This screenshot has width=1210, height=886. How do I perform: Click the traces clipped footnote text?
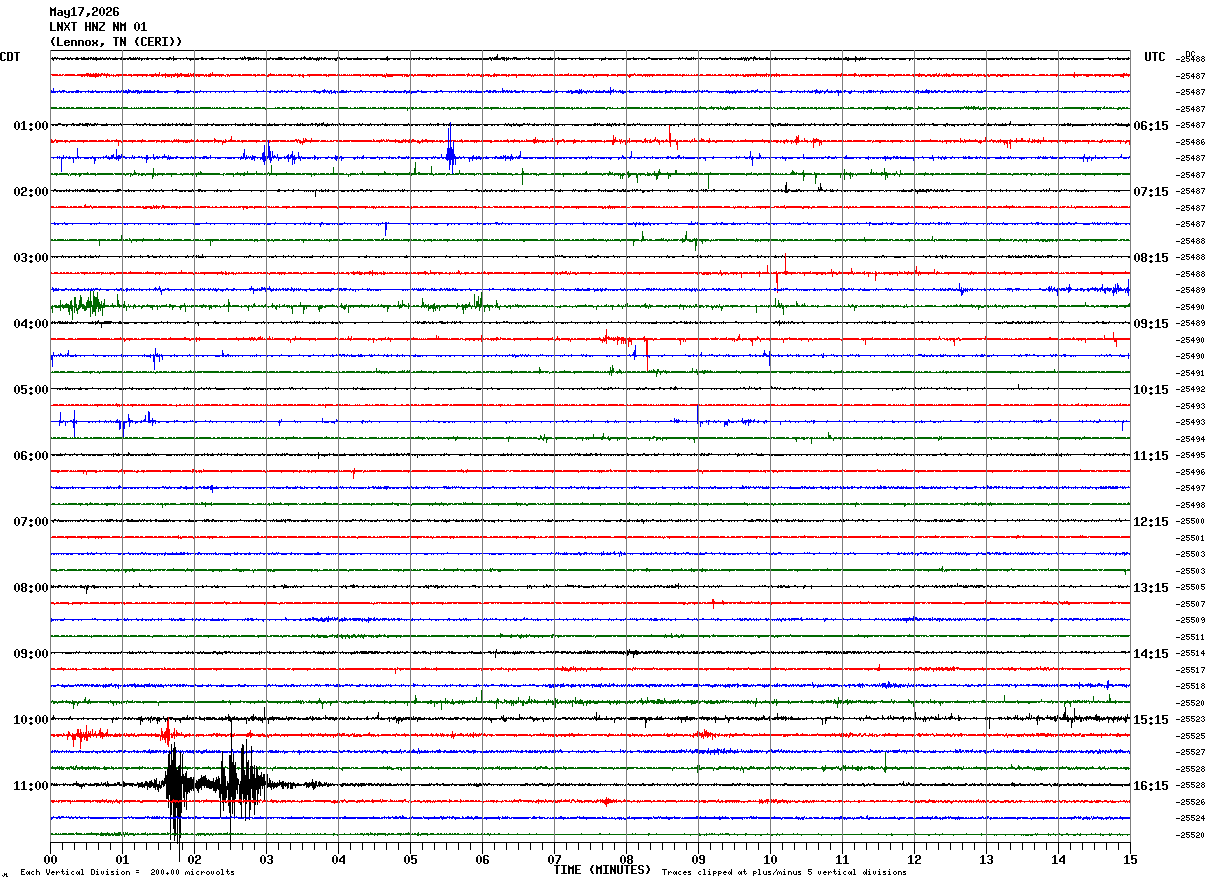(x=784, y=872)
